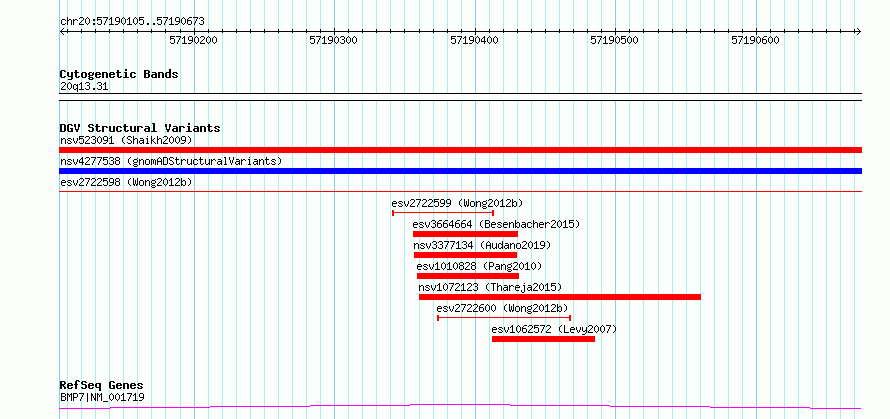Viewport: 890px width, 419px height.
Task: Select the red nsv523091 variant bar
Action: pos(461,150)
